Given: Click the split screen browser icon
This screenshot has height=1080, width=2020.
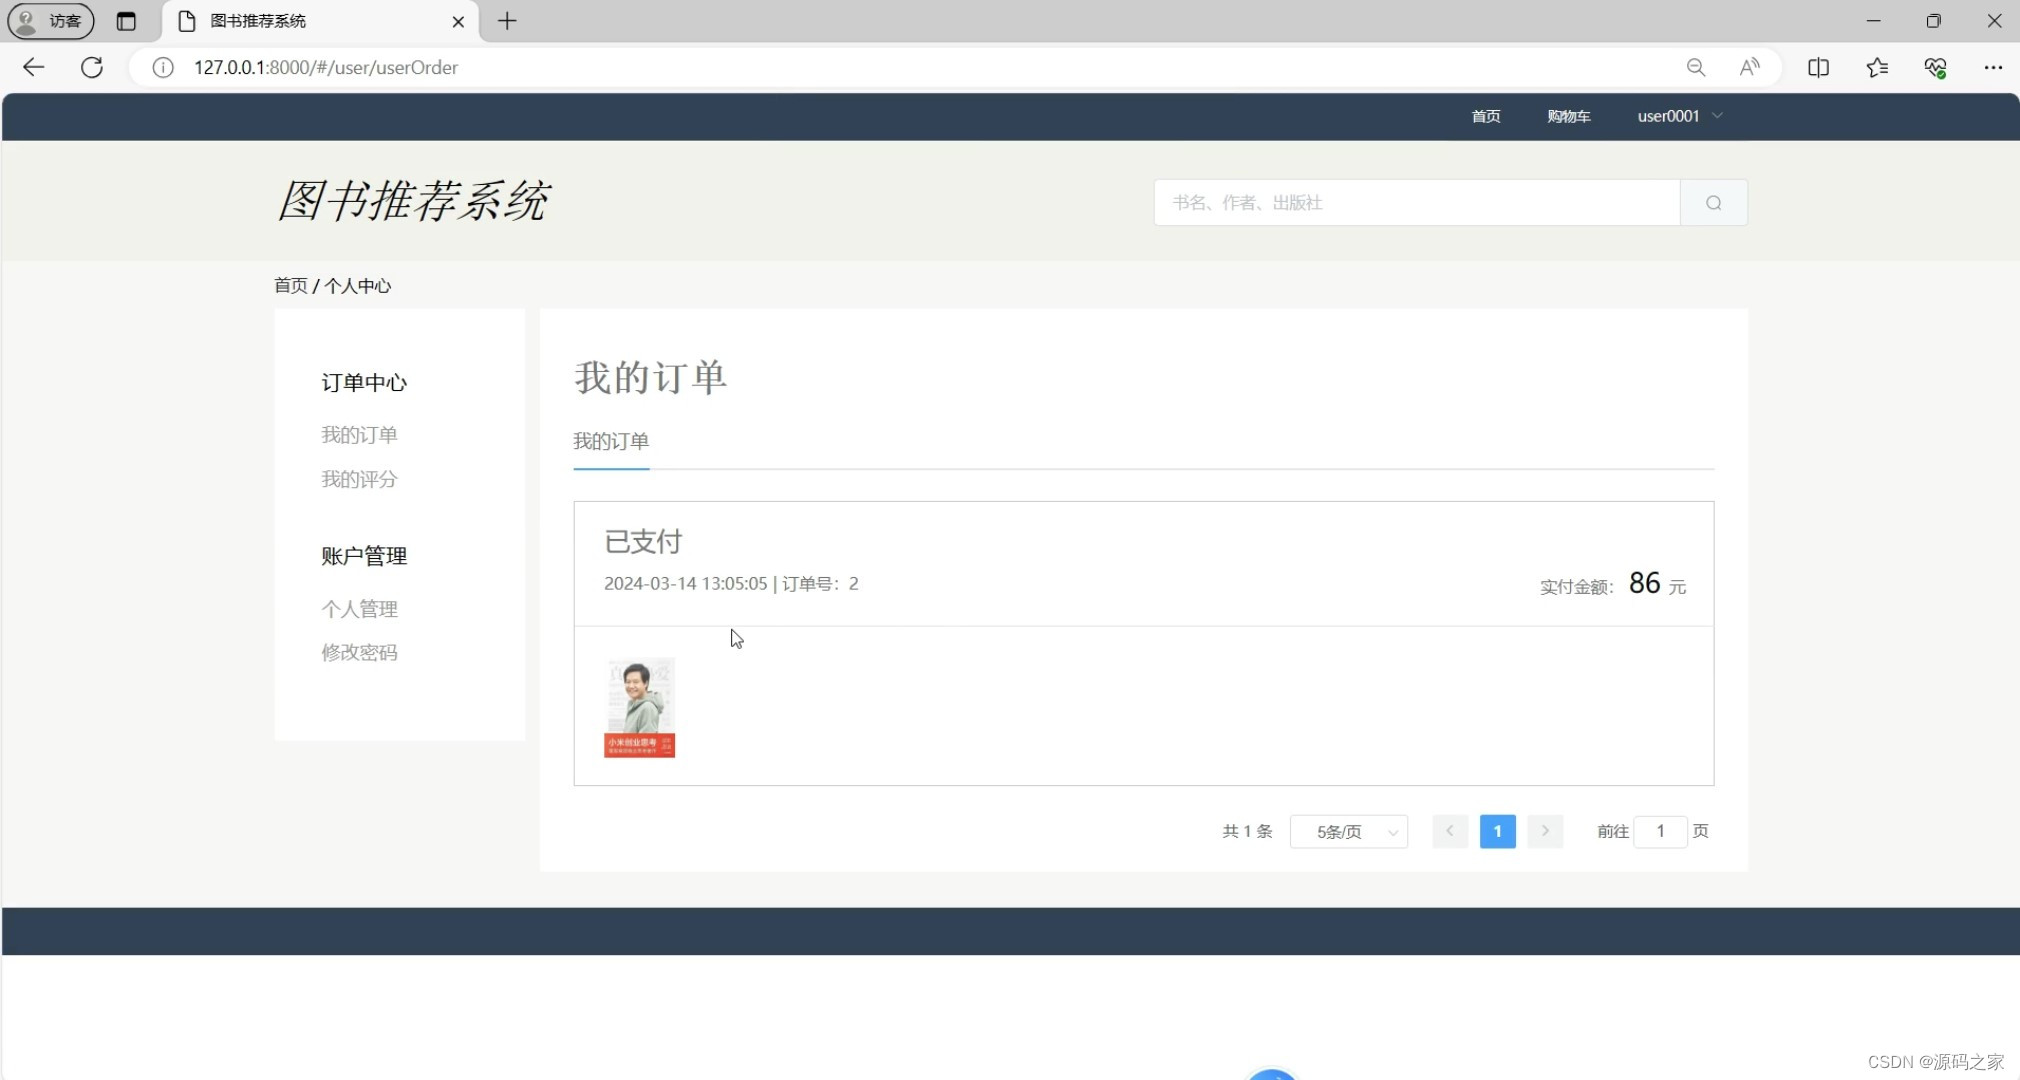Looking at the screenshot, I should [x=1818, y=67].
